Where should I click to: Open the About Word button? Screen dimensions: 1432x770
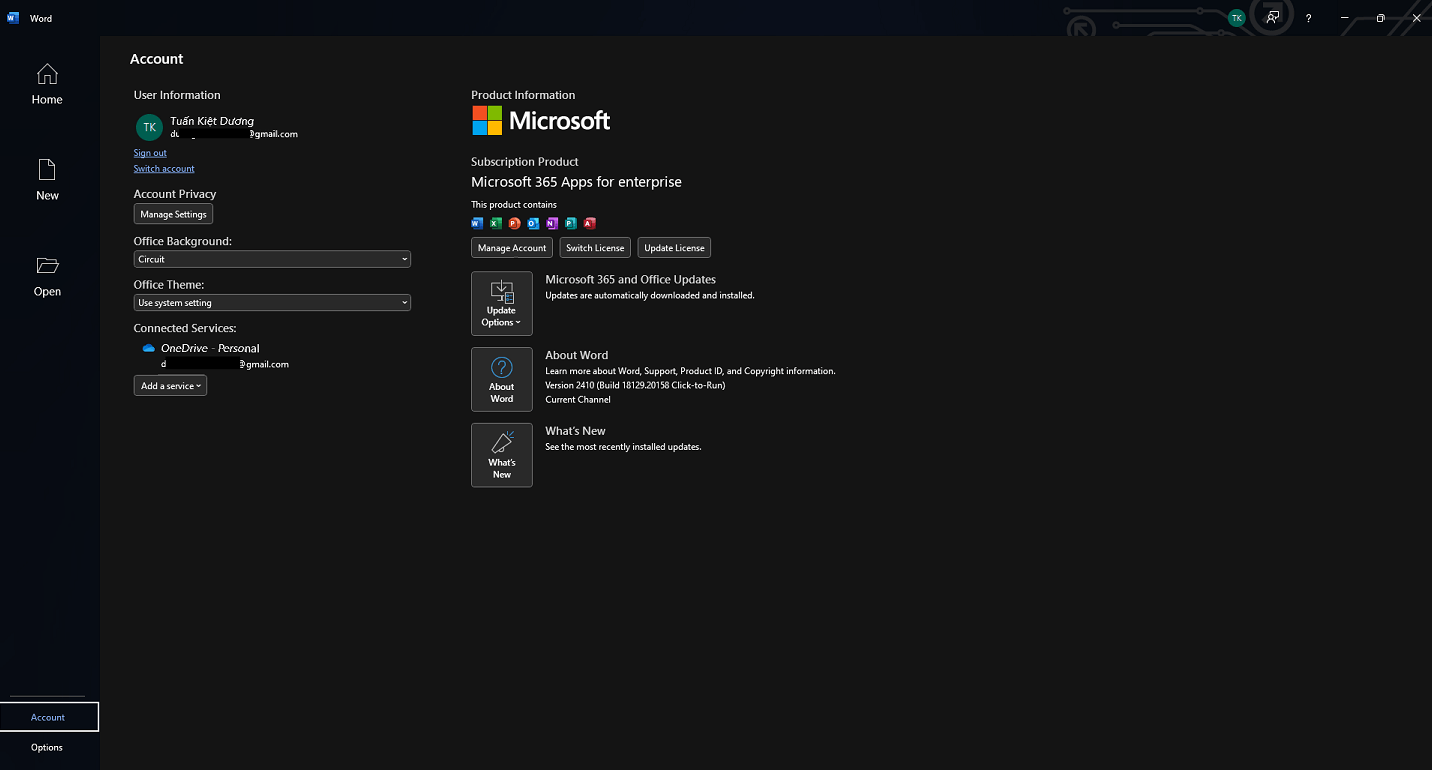pos(502,379)
